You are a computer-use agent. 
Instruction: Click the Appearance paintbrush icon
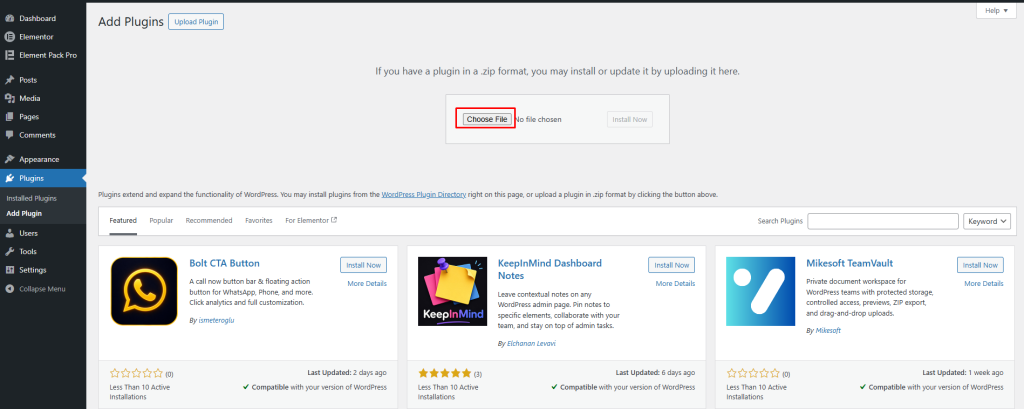tap(9, 159)
